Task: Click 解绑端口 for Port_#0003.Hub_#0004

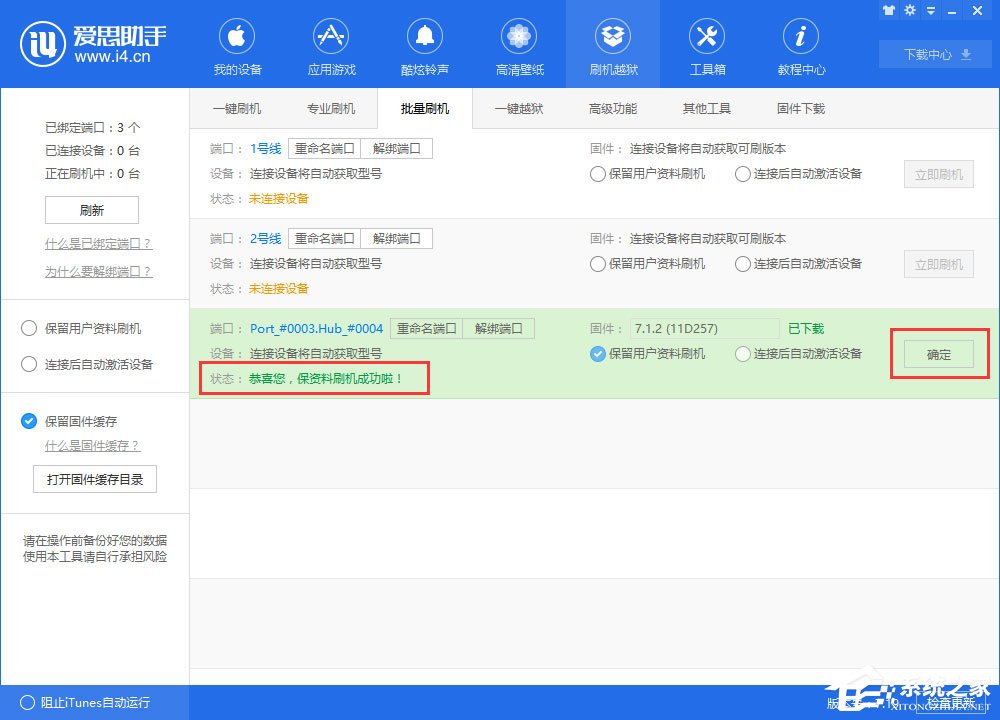Action: point(499,328)
